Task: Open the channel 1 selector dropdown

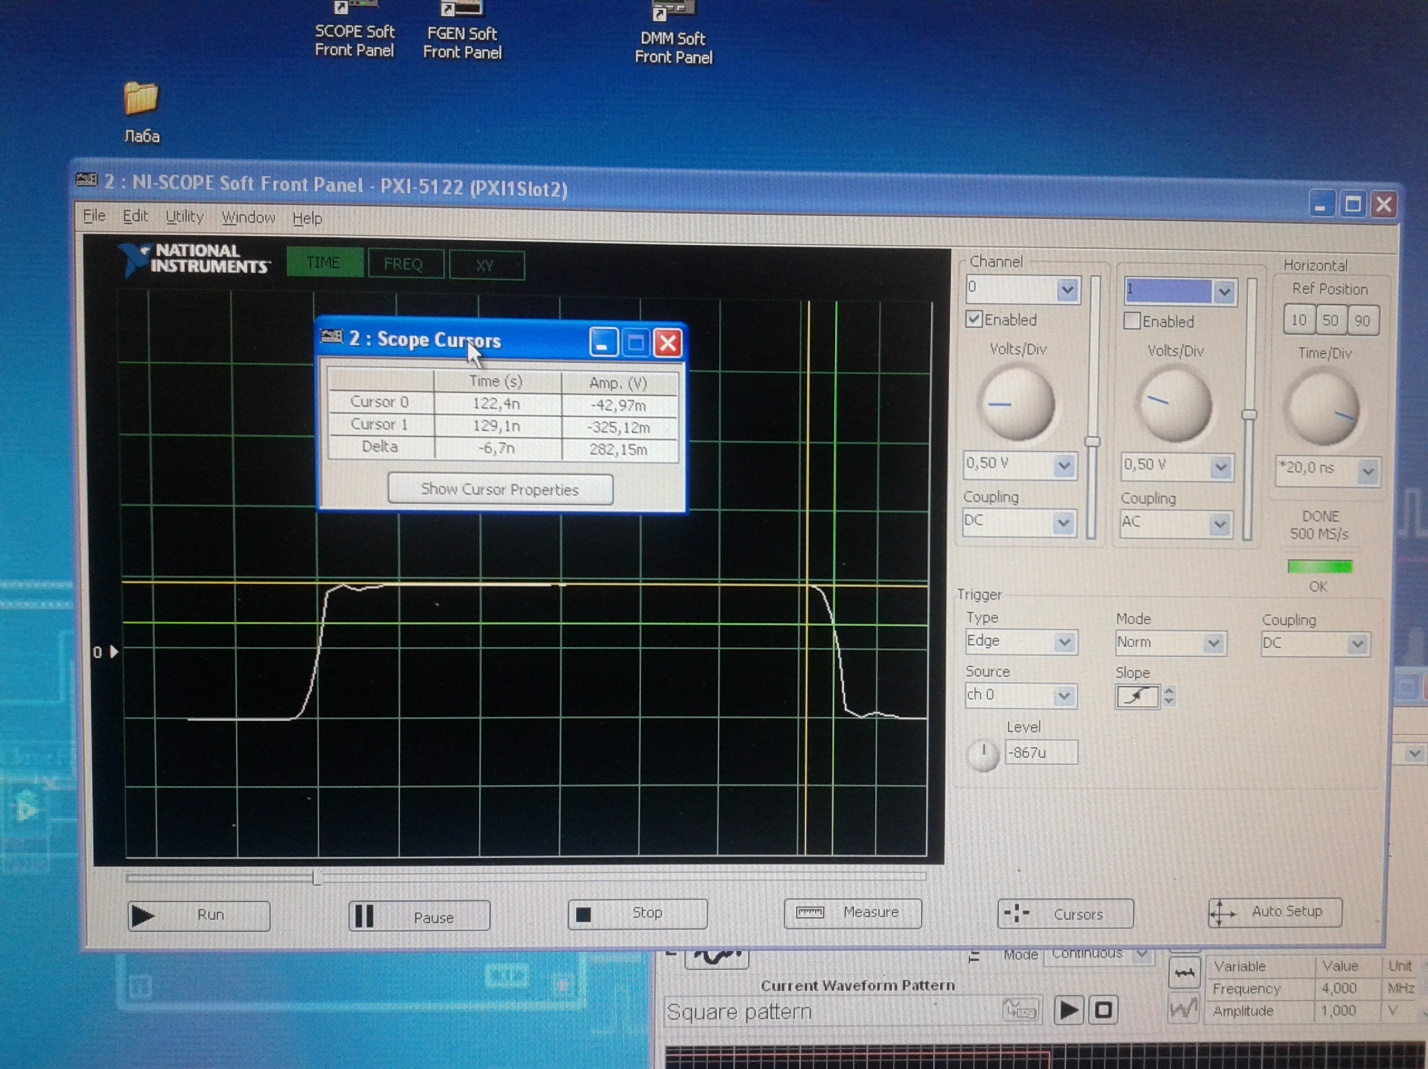Action: tap(1224, 291)
